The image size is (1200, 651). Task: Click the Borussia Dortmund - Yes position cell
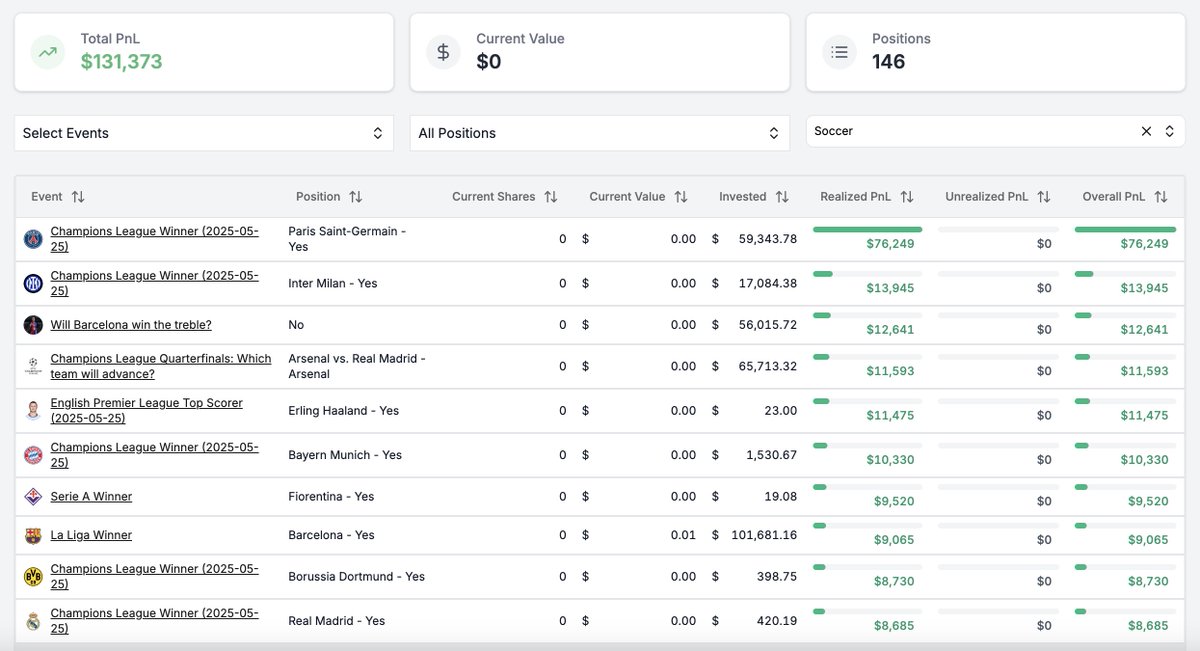(x=356, y=577)
